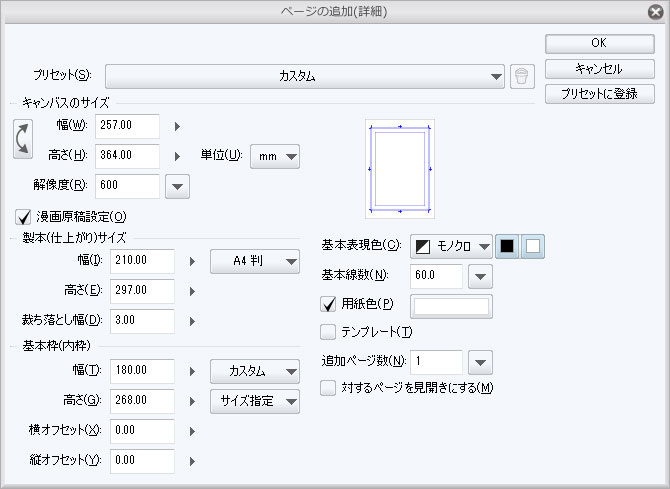Screen dimensions: 670x489
Task: Uncheck the 用紙色 checkbox
Action: click(x=328, y=304)
